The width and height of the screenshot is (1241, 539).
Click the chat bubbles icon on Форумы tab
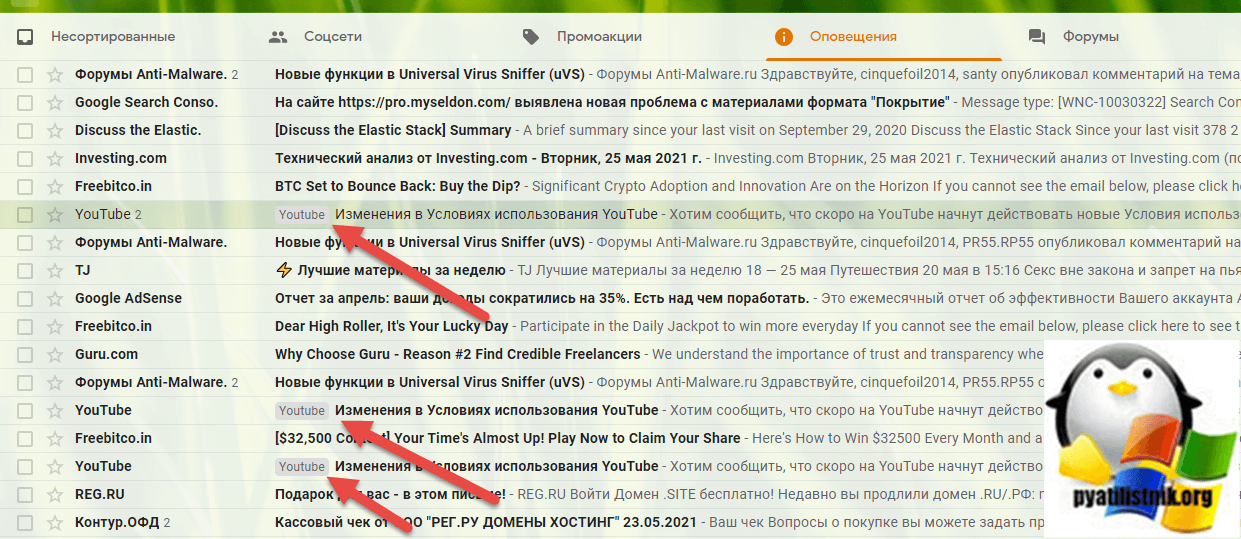[1037, 37]
